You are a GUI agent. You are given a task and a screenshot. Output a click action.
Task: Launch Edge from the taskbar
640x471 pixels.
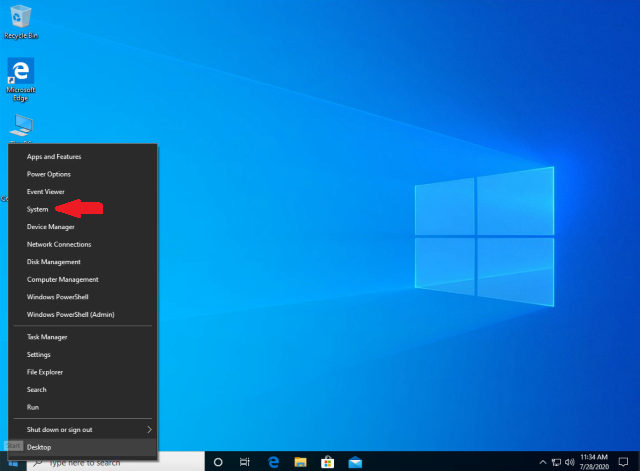[x=273, y=462]
